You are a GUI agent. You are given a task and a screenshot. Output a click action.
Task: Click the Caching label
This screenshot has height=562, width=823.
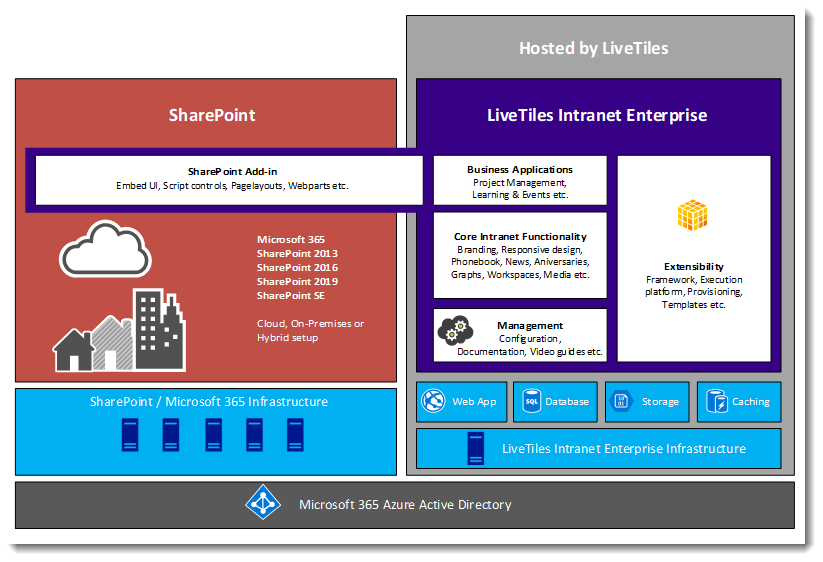(x=751, y=401)
